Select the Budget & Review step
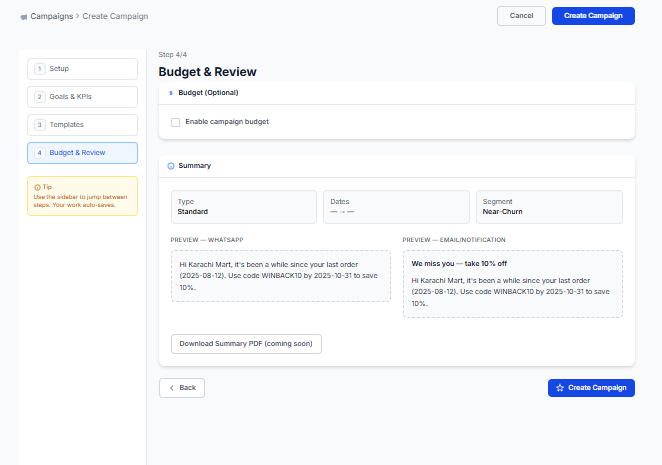The height and width of the screenshot is (465, 662). coord(82,153)
